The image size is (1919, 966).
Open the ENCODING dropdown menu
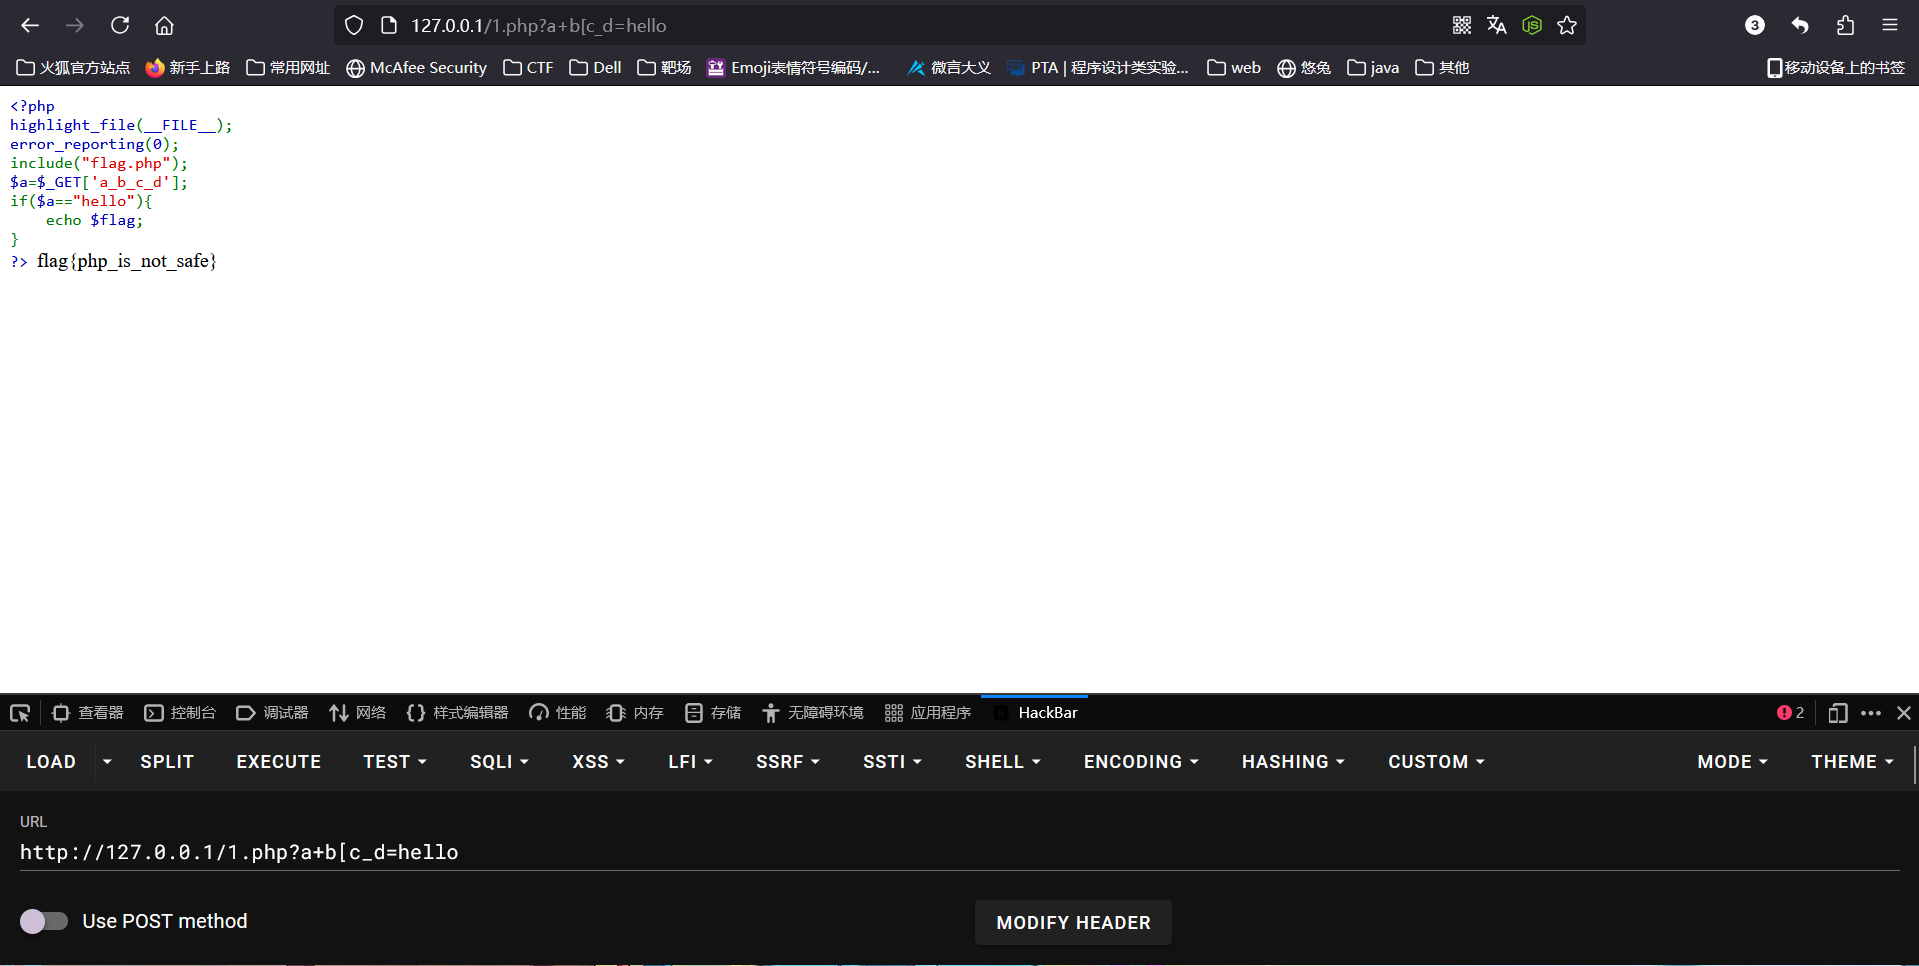[1140, 762]
